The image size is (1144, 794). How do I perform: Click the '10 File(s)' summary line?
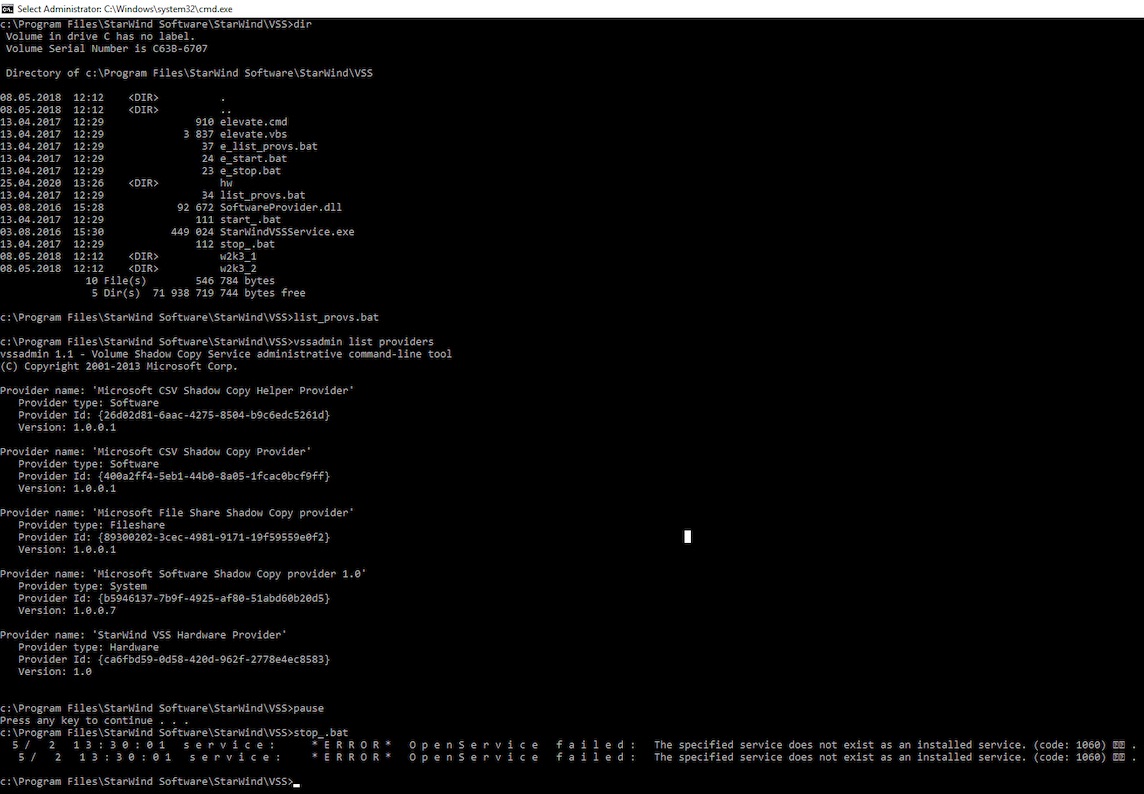pos(180,281)
